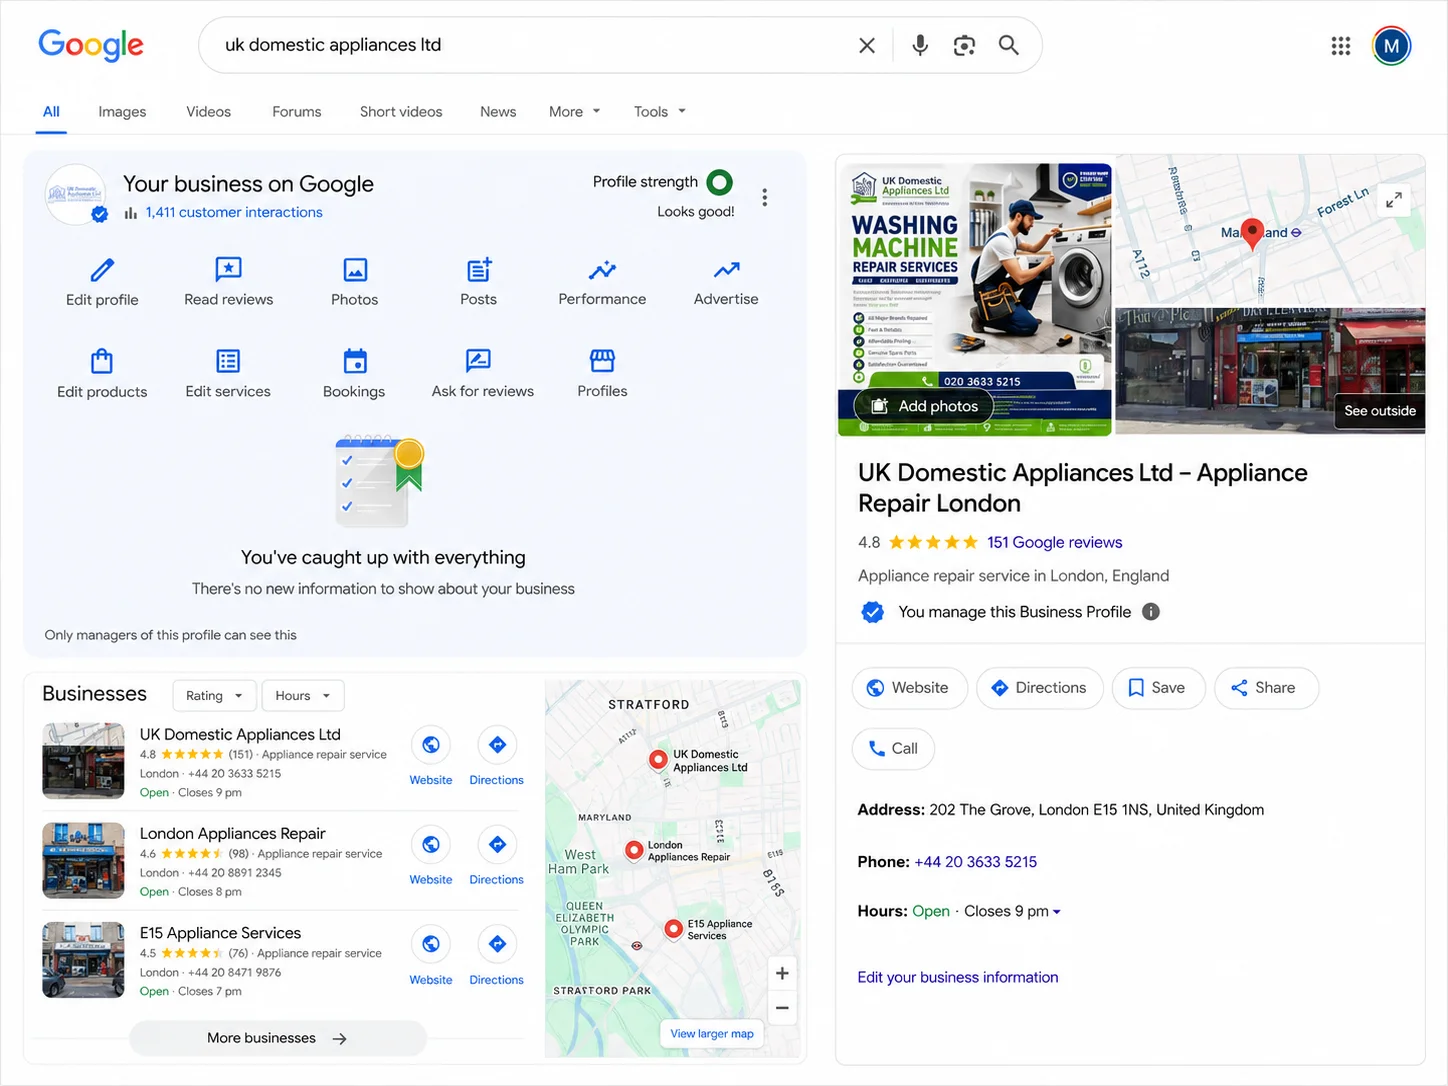The height and width of the screenshot is (1086, 1448).
Task: Start voice search with the microphone icon
Action: 920,45
